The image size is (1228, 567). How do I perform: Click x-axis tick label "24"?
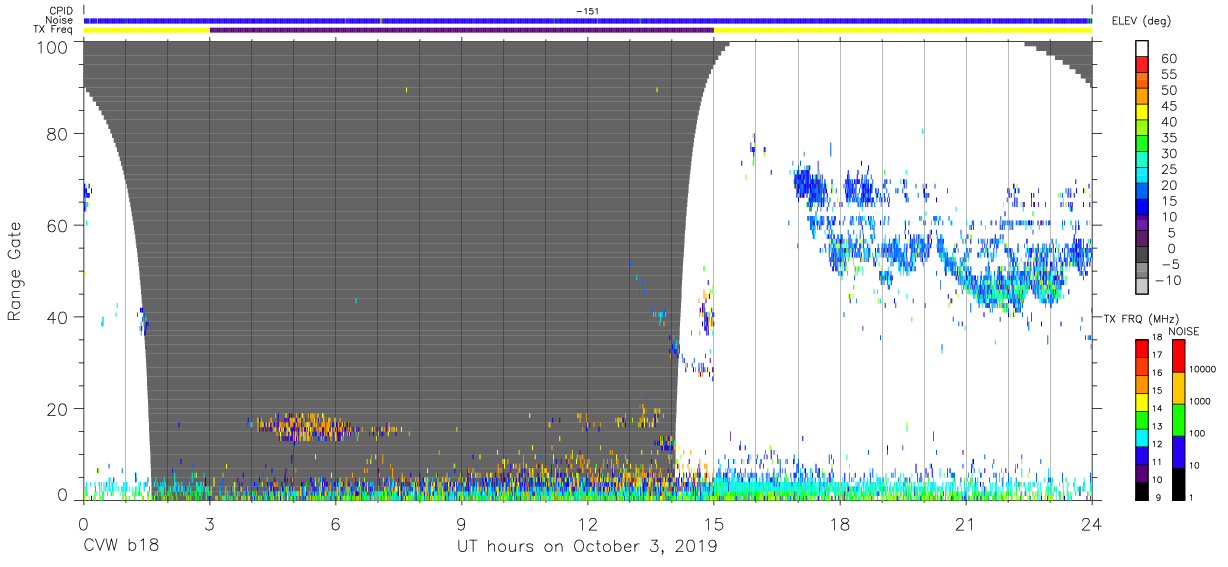tap(1092, 523)
